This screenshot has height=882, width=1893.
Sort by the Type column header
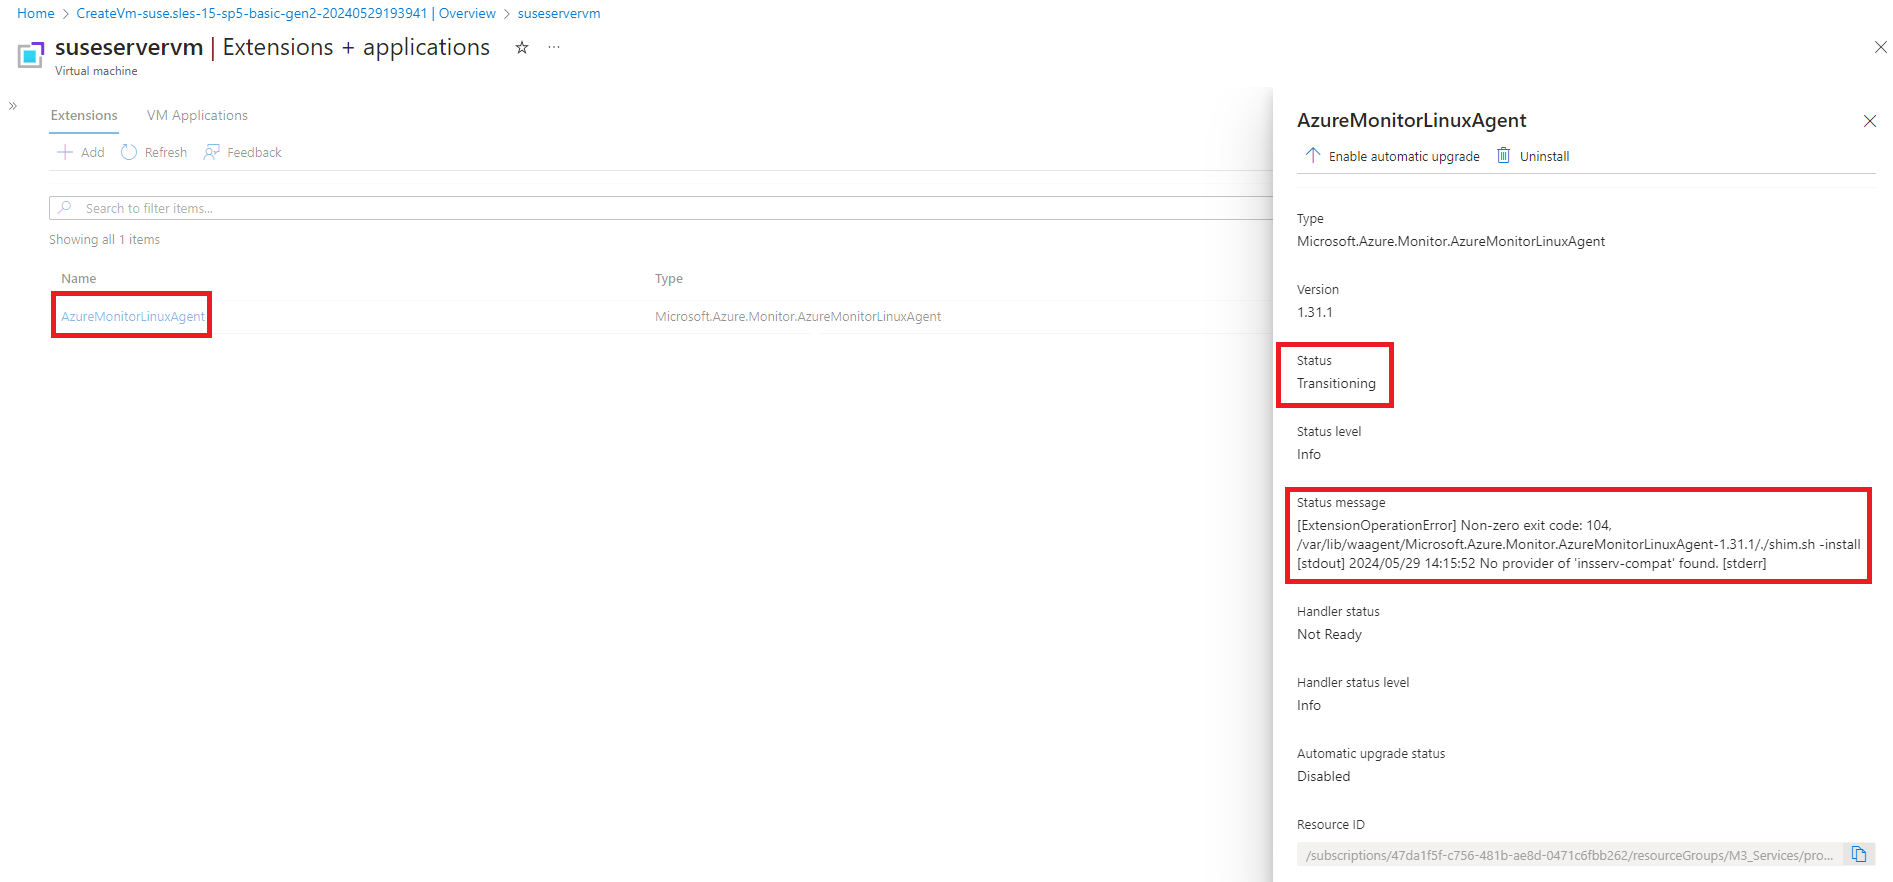(x=668, y=279)
